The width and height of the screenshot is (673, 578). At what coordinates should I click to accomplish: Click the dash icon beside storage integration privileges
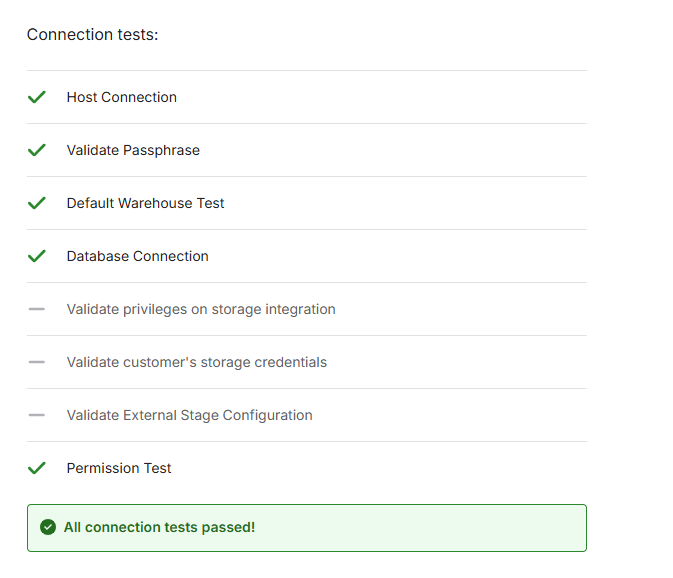coord(37,309)
